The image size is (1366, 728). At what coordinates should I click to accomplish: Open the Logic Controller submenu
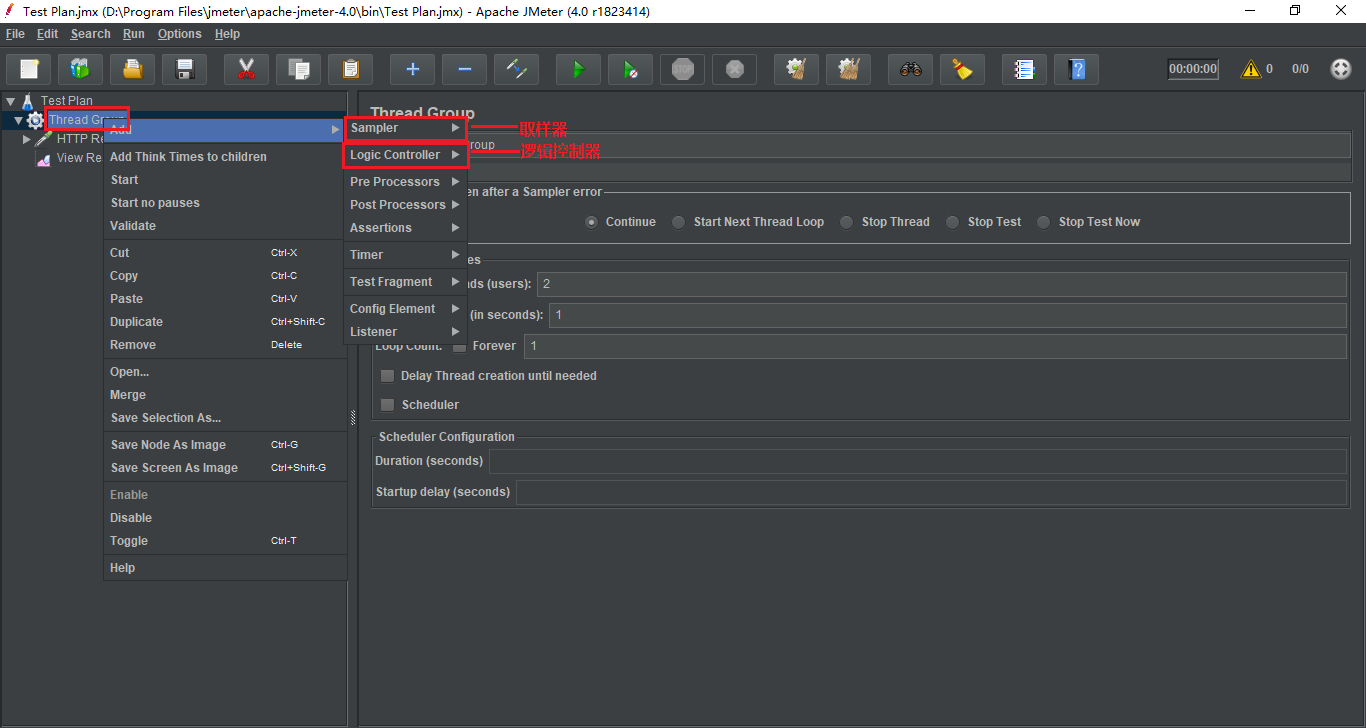pos(405,155)
